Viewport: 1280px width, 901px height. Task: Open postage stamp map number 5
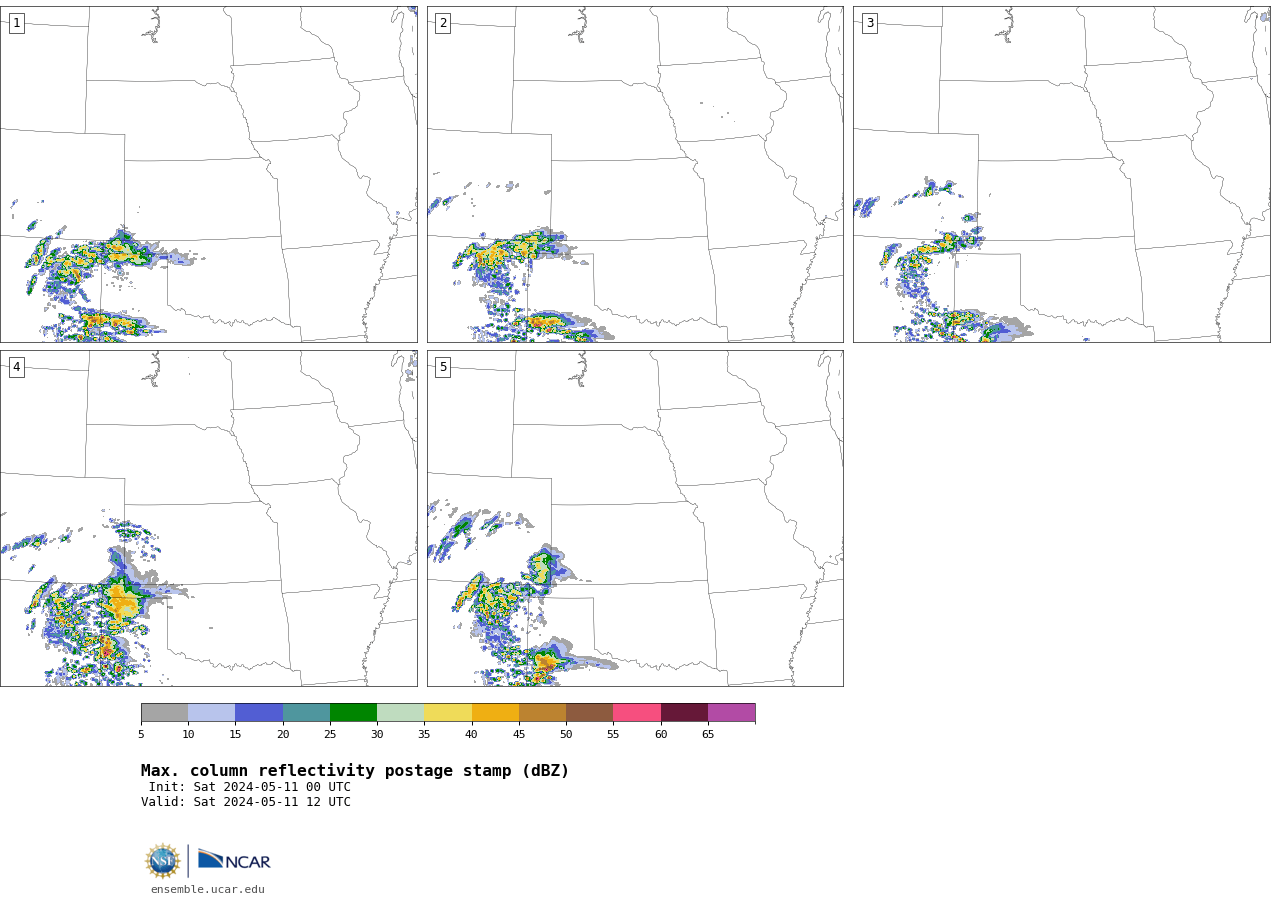635,518
